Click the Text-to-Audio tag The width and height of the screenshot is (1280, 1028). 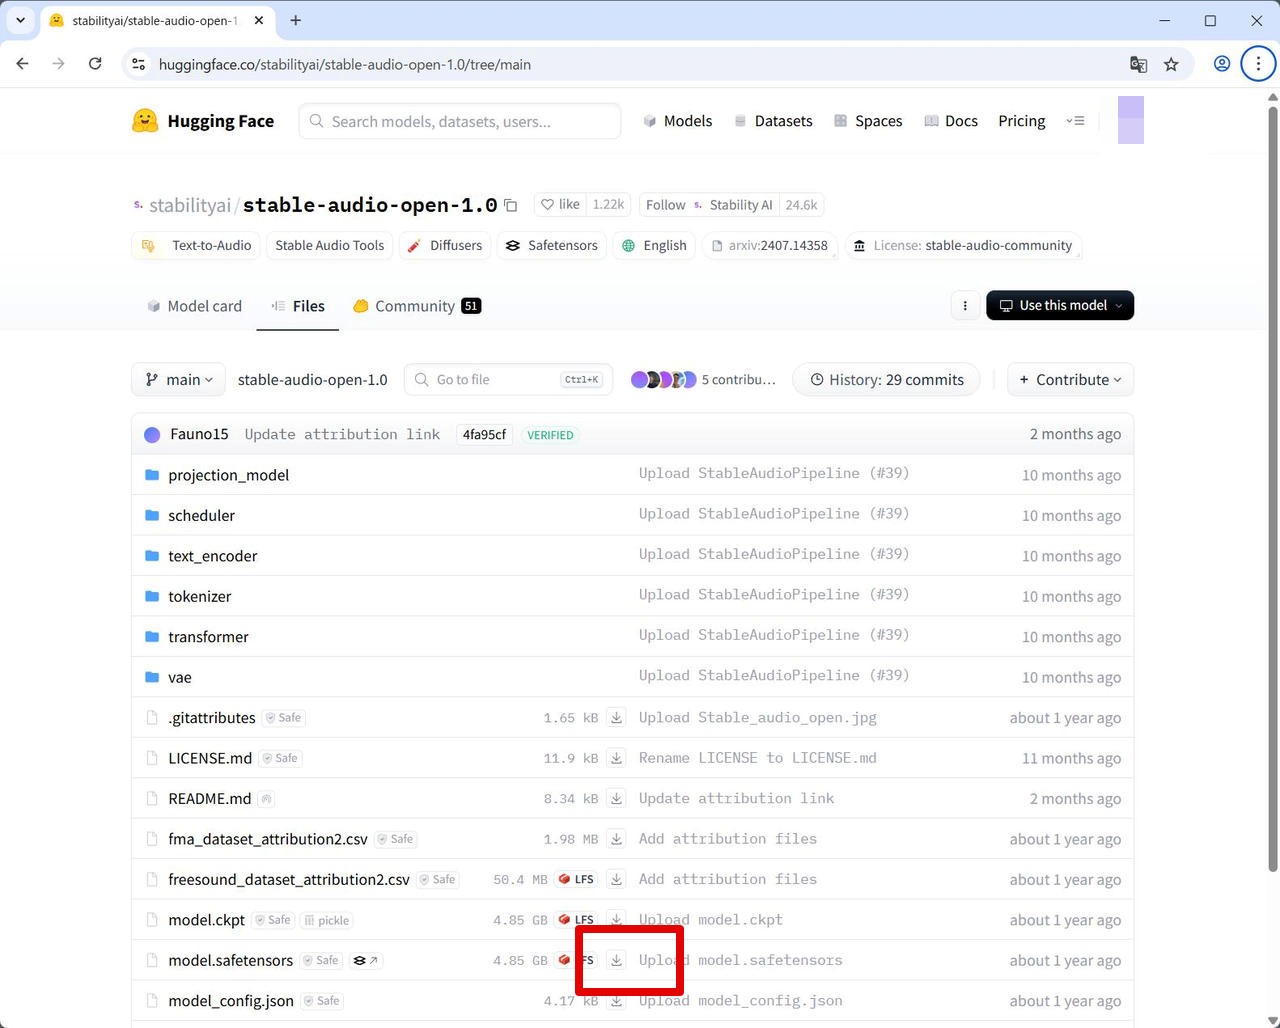196,246
